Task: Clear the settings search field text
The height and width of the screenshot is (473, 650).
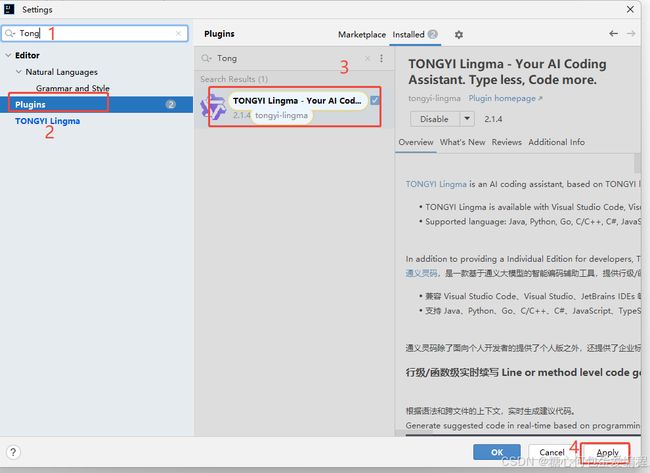Action: pos(178,34)
